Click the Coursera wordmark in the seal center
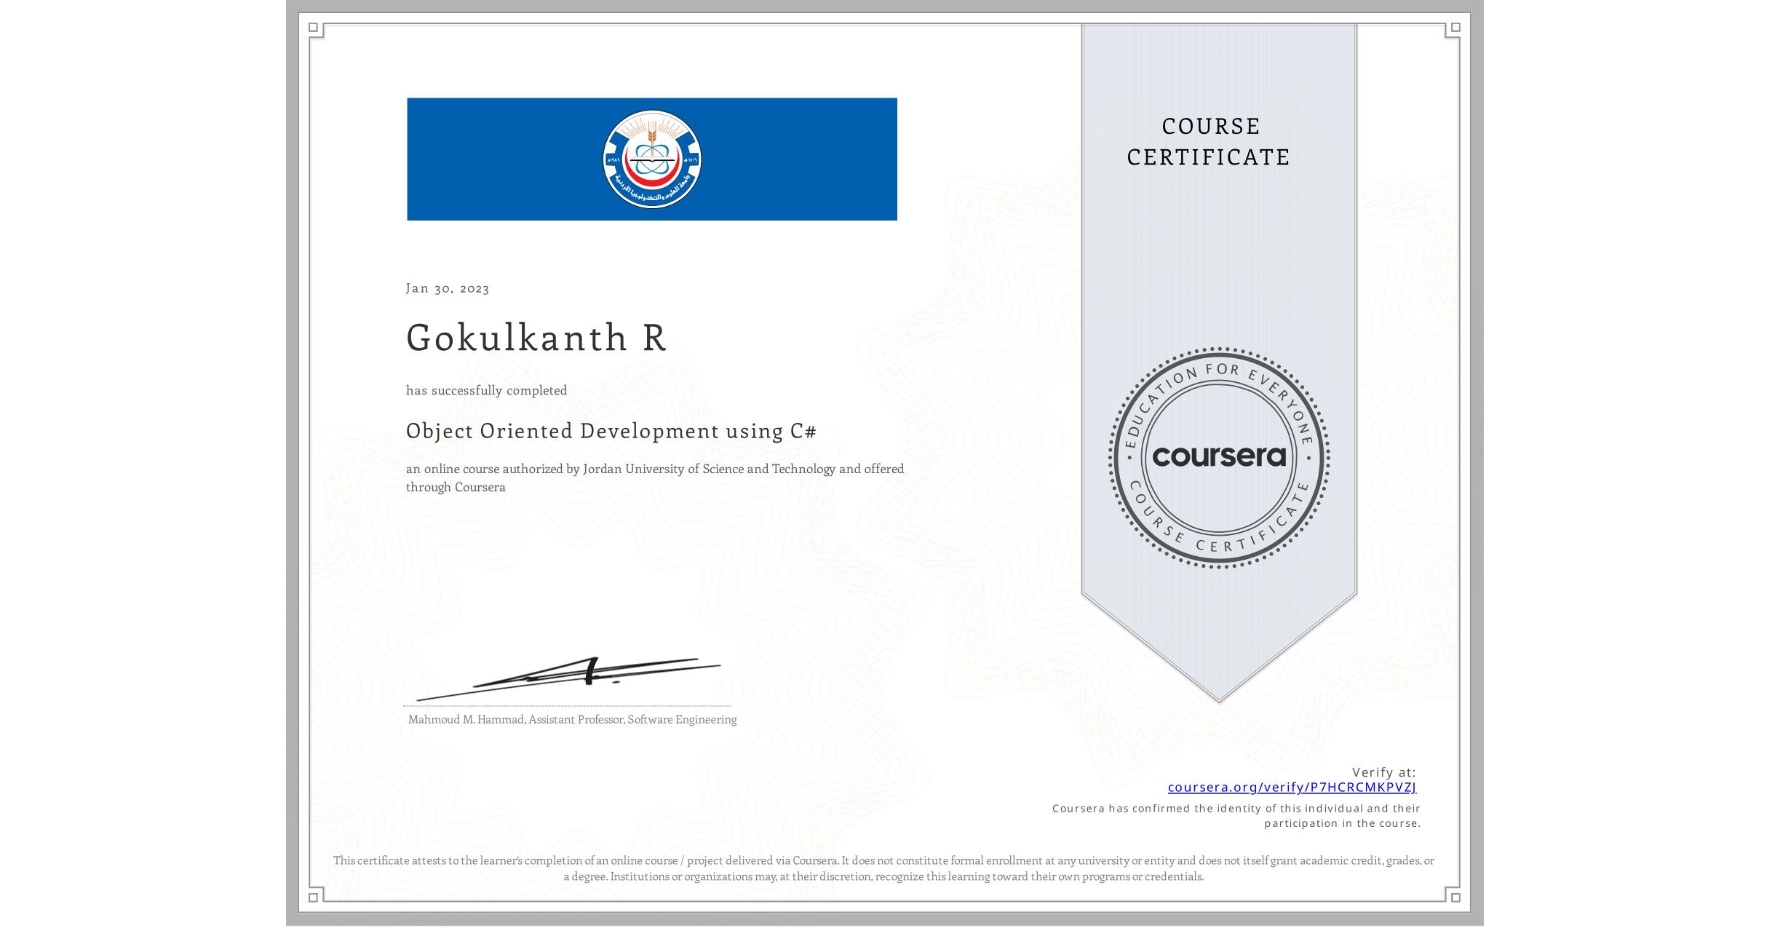The height and width of the screenshot is (928, 1772). pos(1218,458)
